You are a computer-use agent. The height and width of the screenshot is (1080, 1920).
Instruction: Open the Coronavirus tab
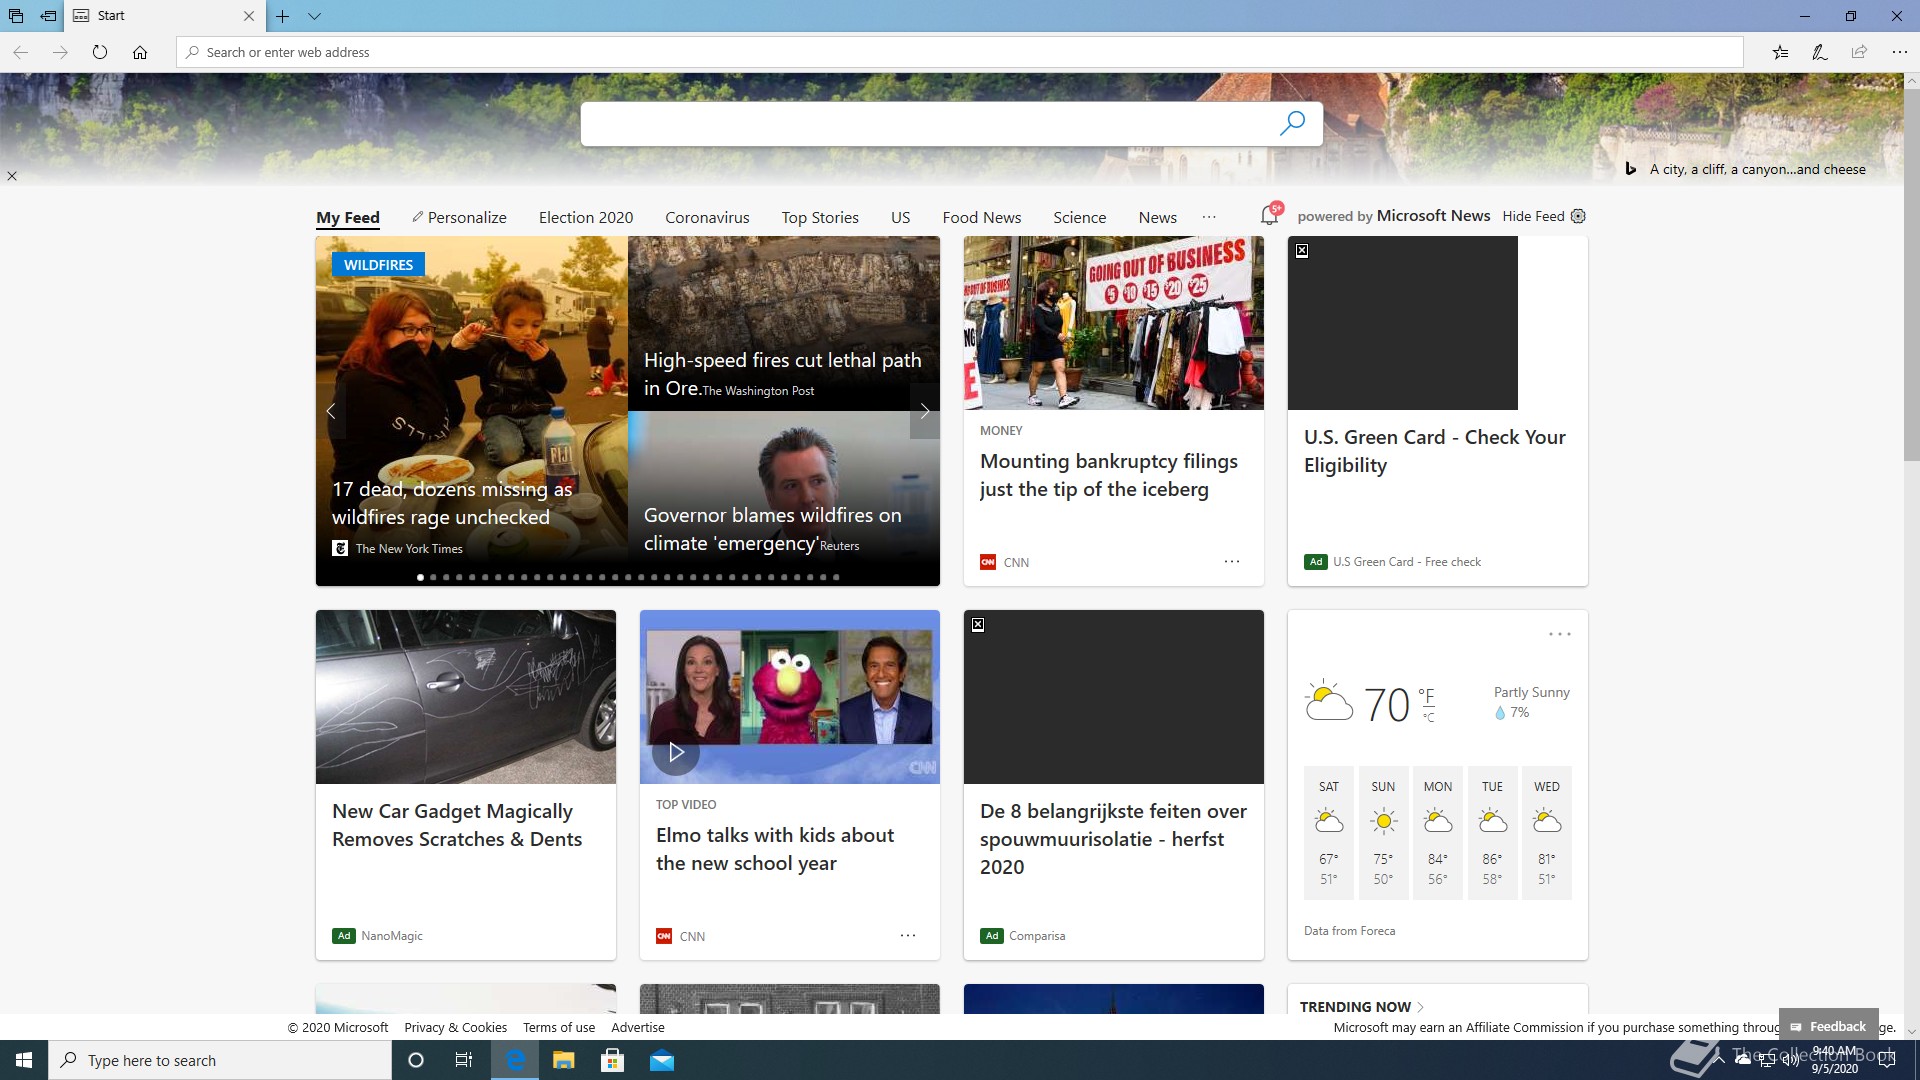click(x=707, y=217)
